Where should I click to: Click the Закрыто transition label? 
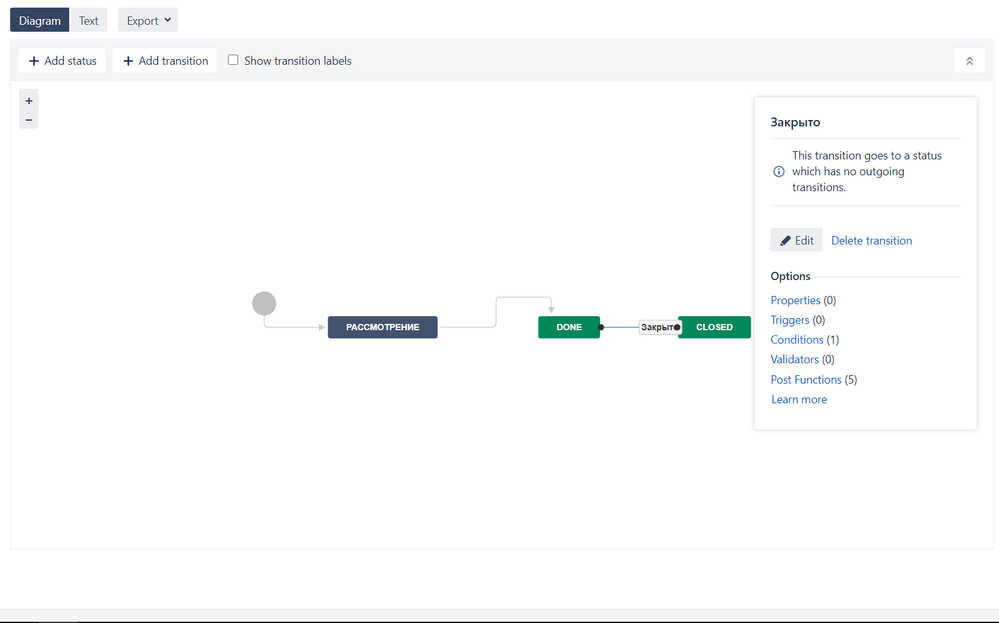click(x=658, y=327)
